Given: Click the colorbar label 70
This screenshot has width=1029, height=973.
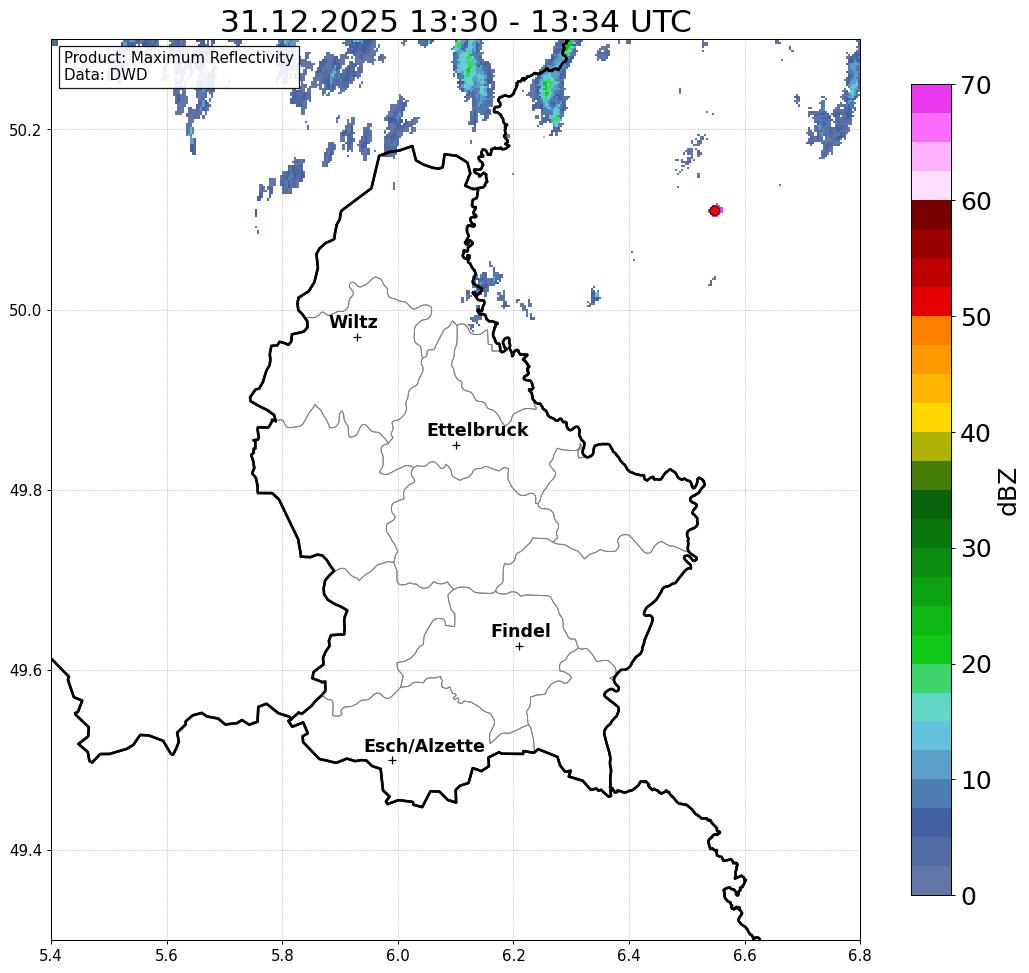Looking at the screenshot, I should coord(976,85).
